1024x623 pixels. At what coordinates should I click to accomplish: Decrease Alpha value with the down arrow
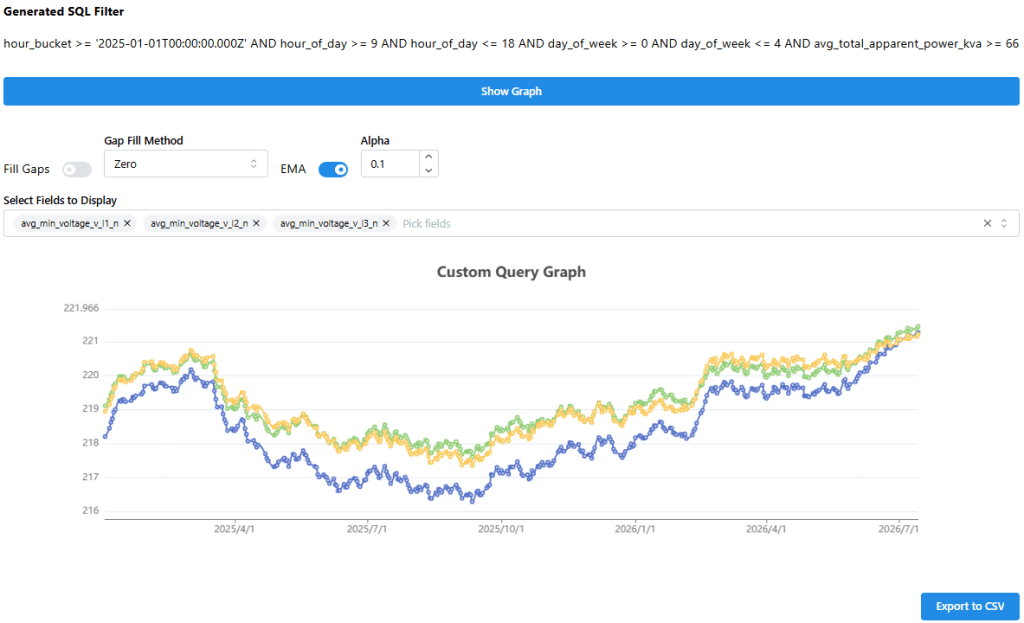(x=428, y=170)
